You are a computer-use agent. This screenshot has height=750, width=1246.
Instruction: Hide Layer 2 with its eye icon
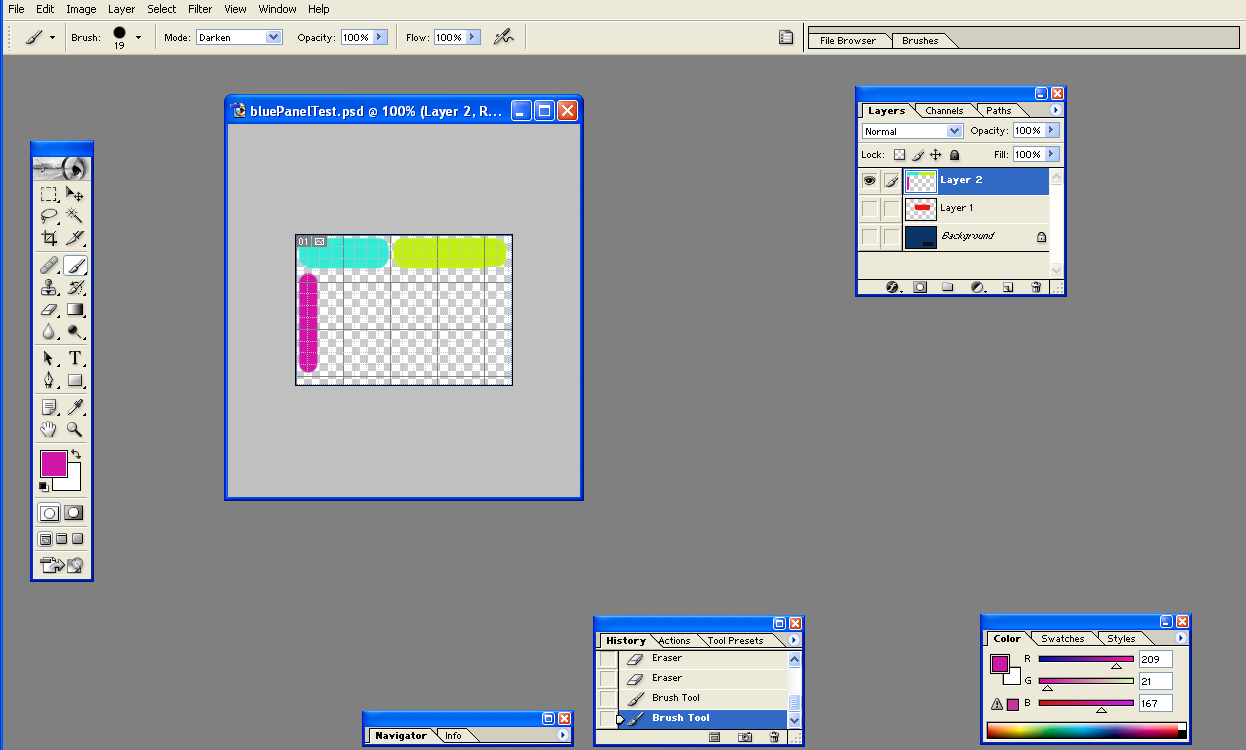click(869, 181)
